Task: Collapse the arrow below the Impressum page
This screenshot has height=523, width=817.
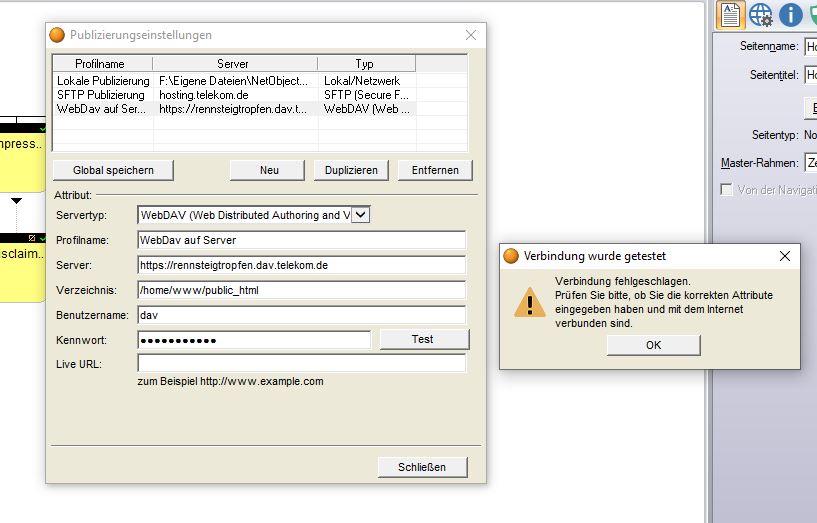Action: (16, 200)
